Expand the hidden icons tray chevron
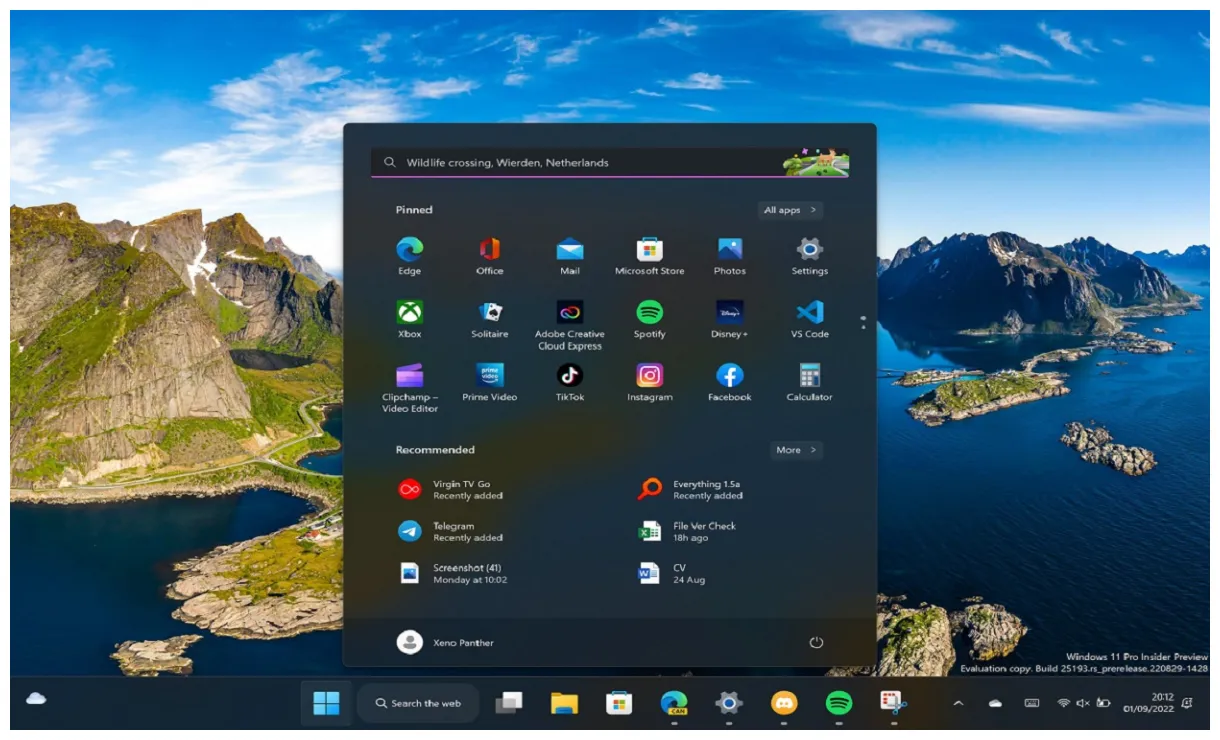 [958, 703]
